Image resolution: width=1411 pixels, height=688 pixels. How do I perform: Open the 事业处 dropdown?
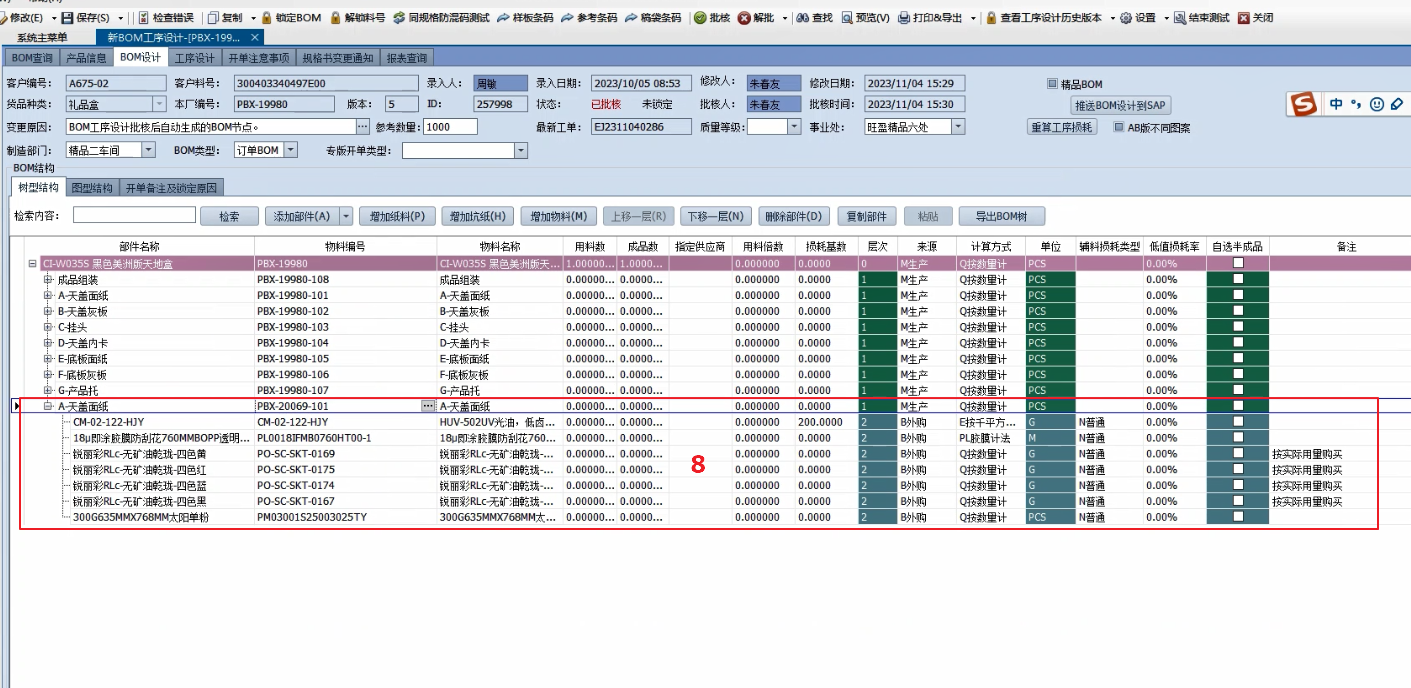958,127
